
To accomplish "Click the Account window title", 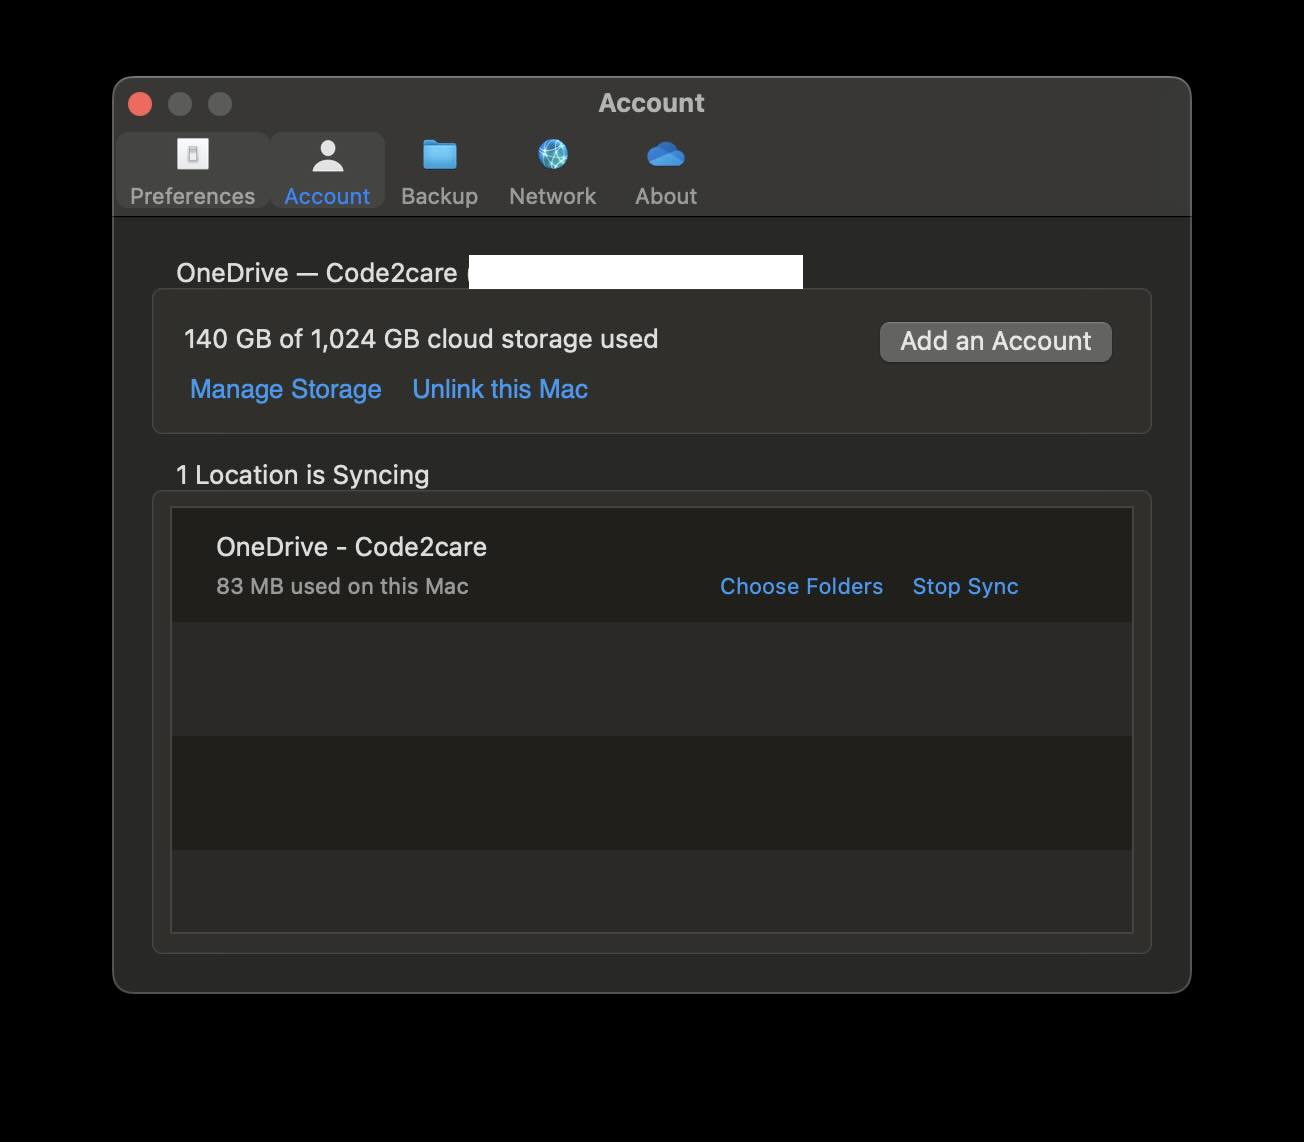I will tap(651, 102).
